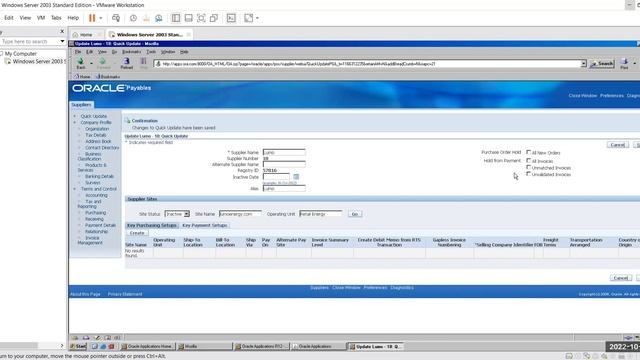640x360 pixels.
Task: Click the Close Window link in Oracle header
Action: (583, 96)
